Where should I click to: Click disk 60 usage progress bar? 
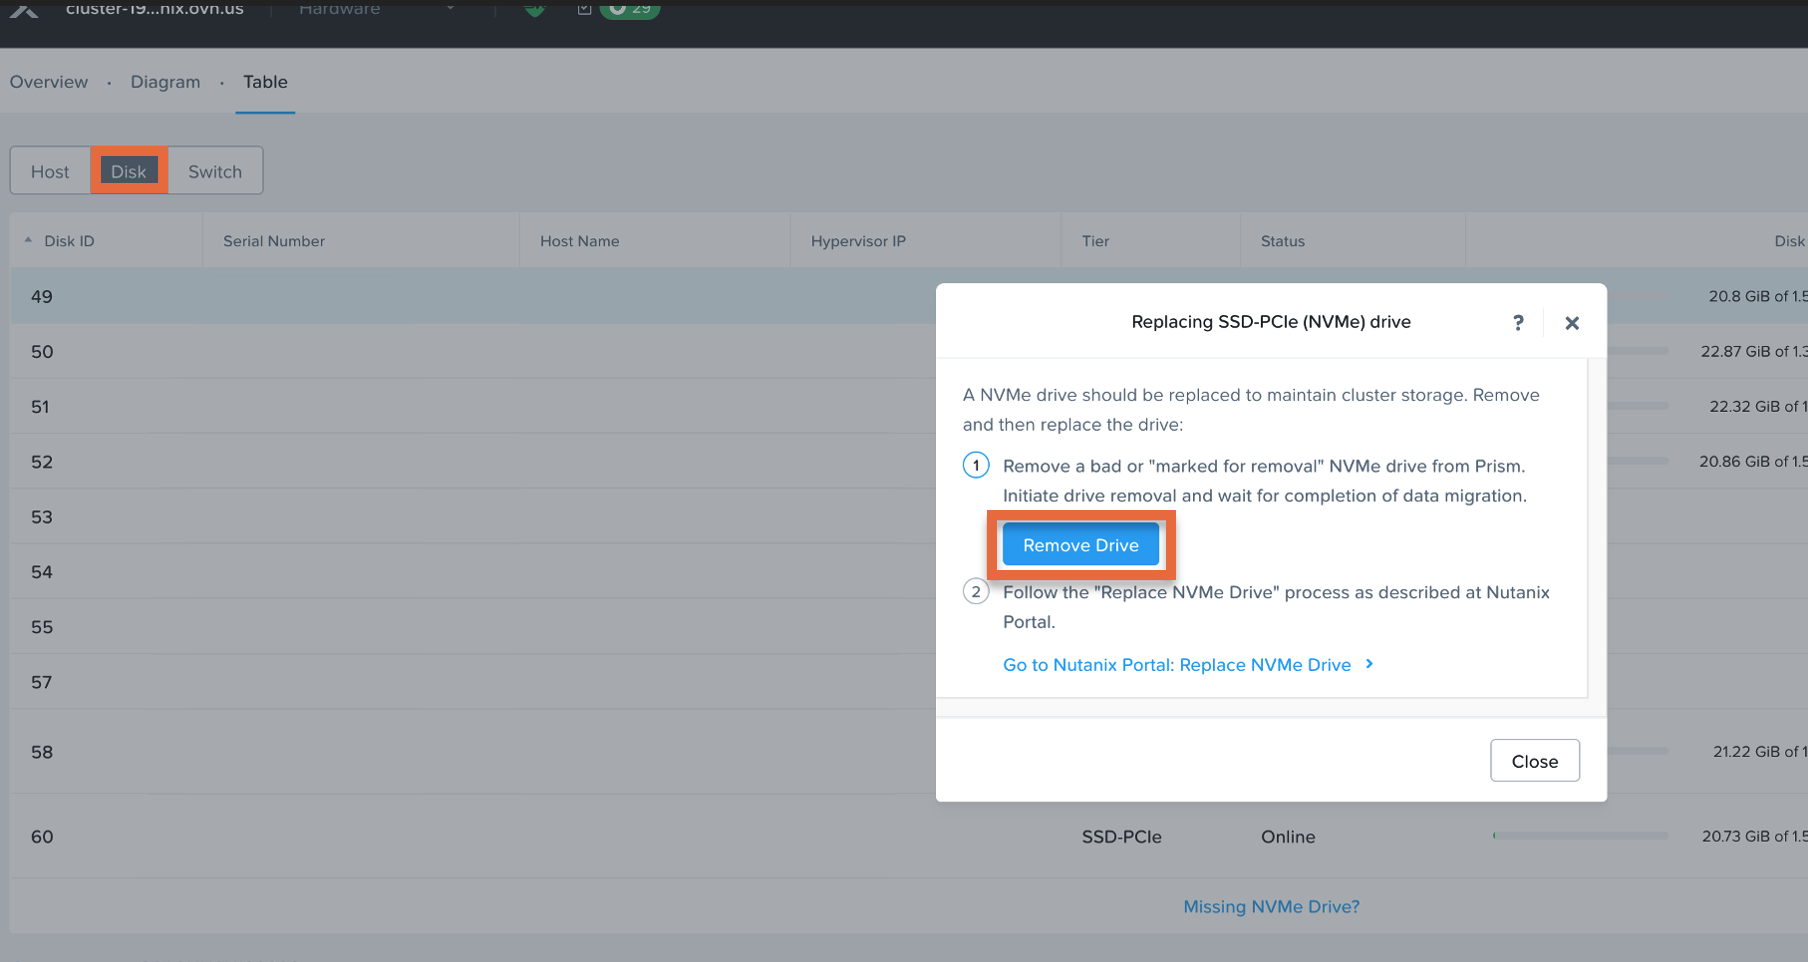(x=1580, y=836)
